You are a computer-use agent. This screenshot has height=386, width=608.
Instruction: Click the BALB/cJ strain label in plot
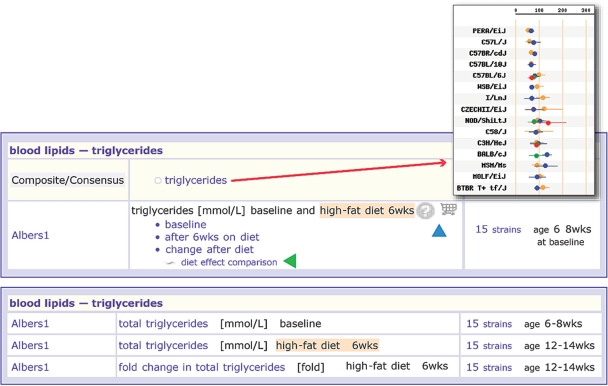tap(492, 154)
